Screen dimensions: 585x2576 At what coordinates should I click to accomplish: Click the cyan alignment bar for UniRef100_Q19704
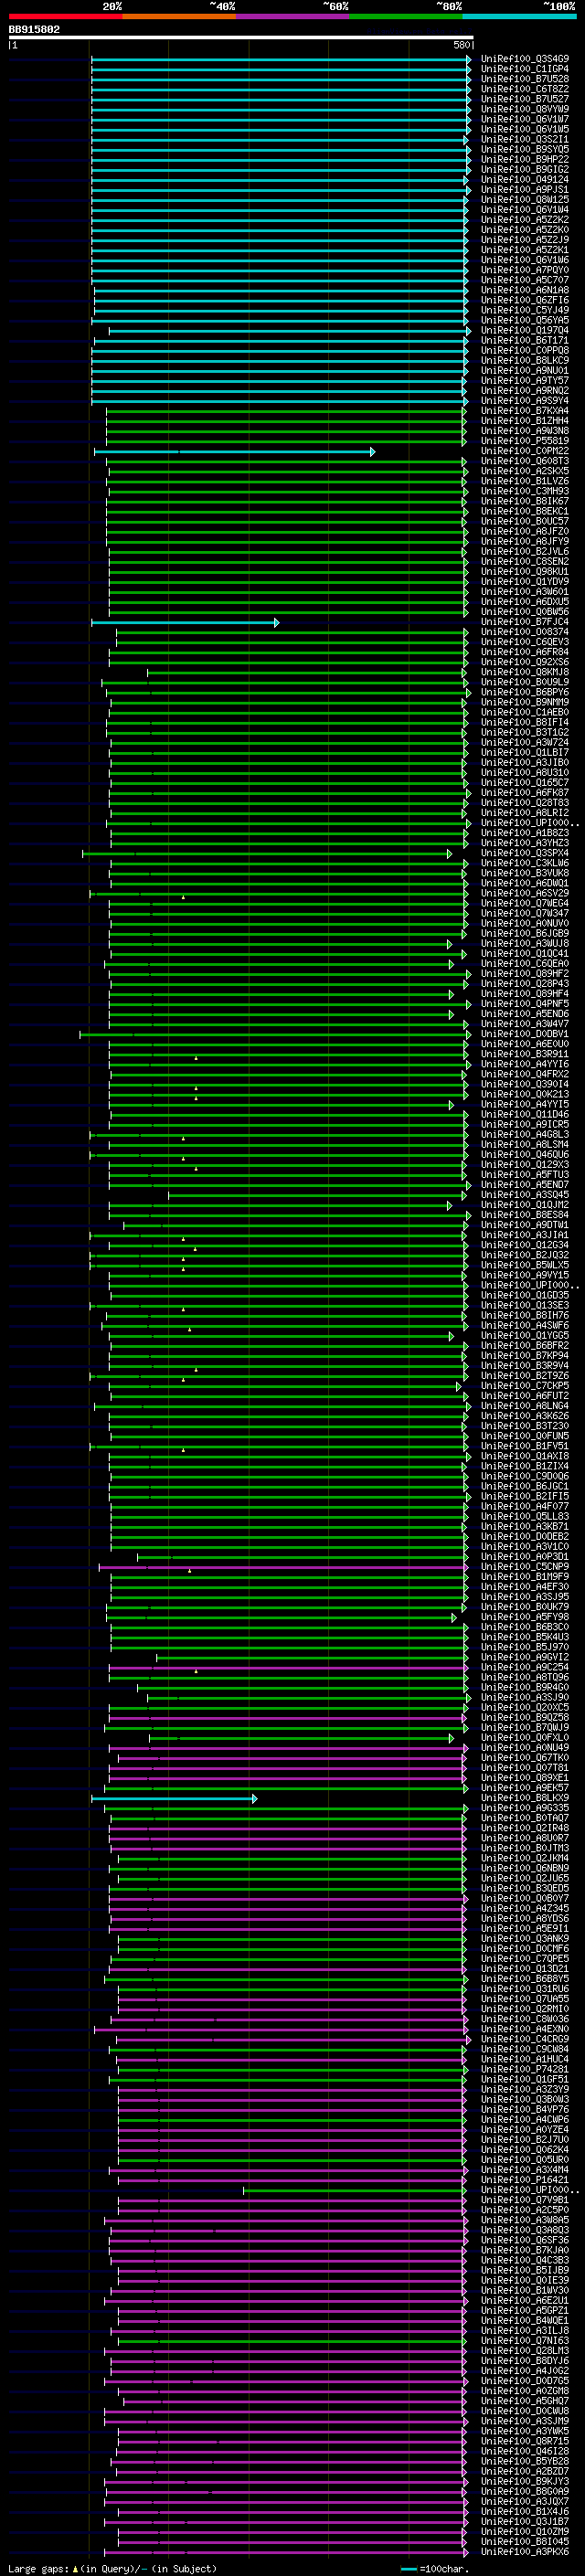tap(289, 331)
